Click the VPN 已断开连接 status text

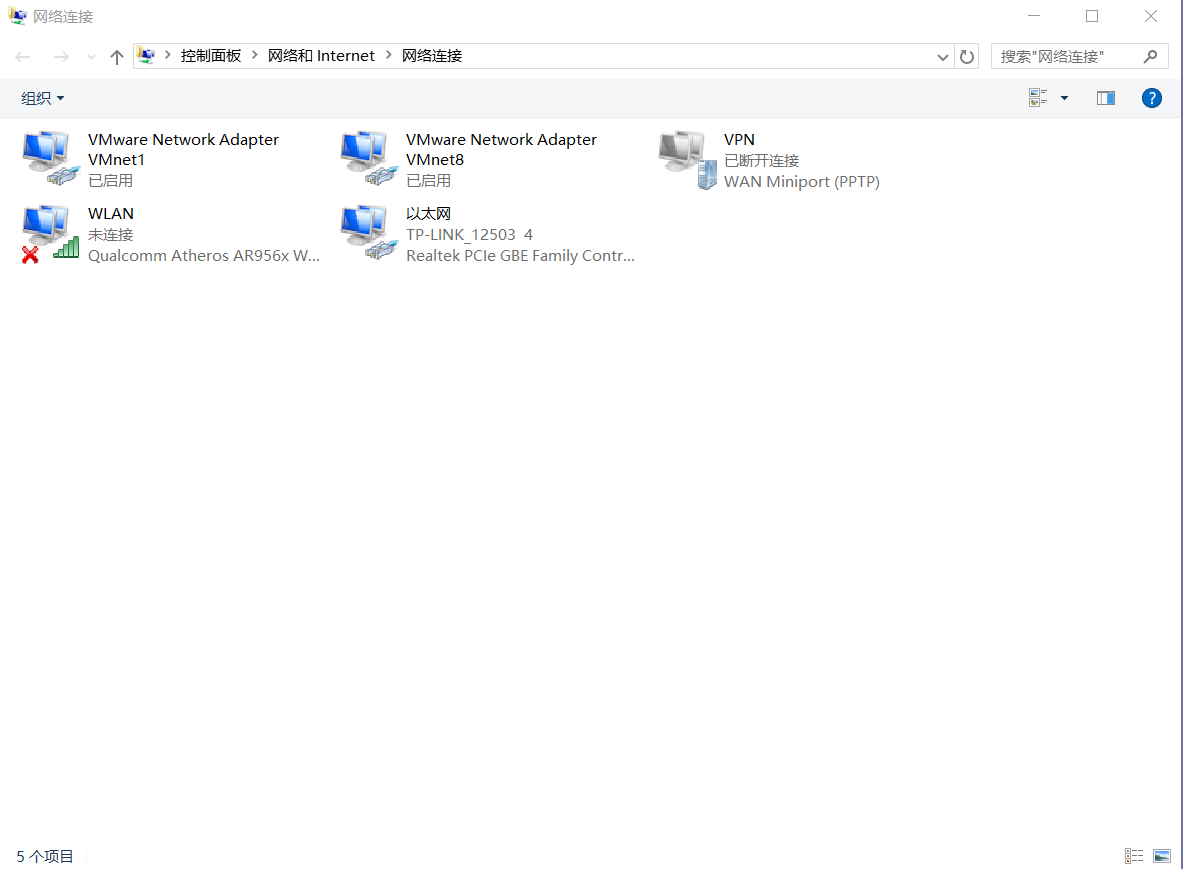point(761,161)
